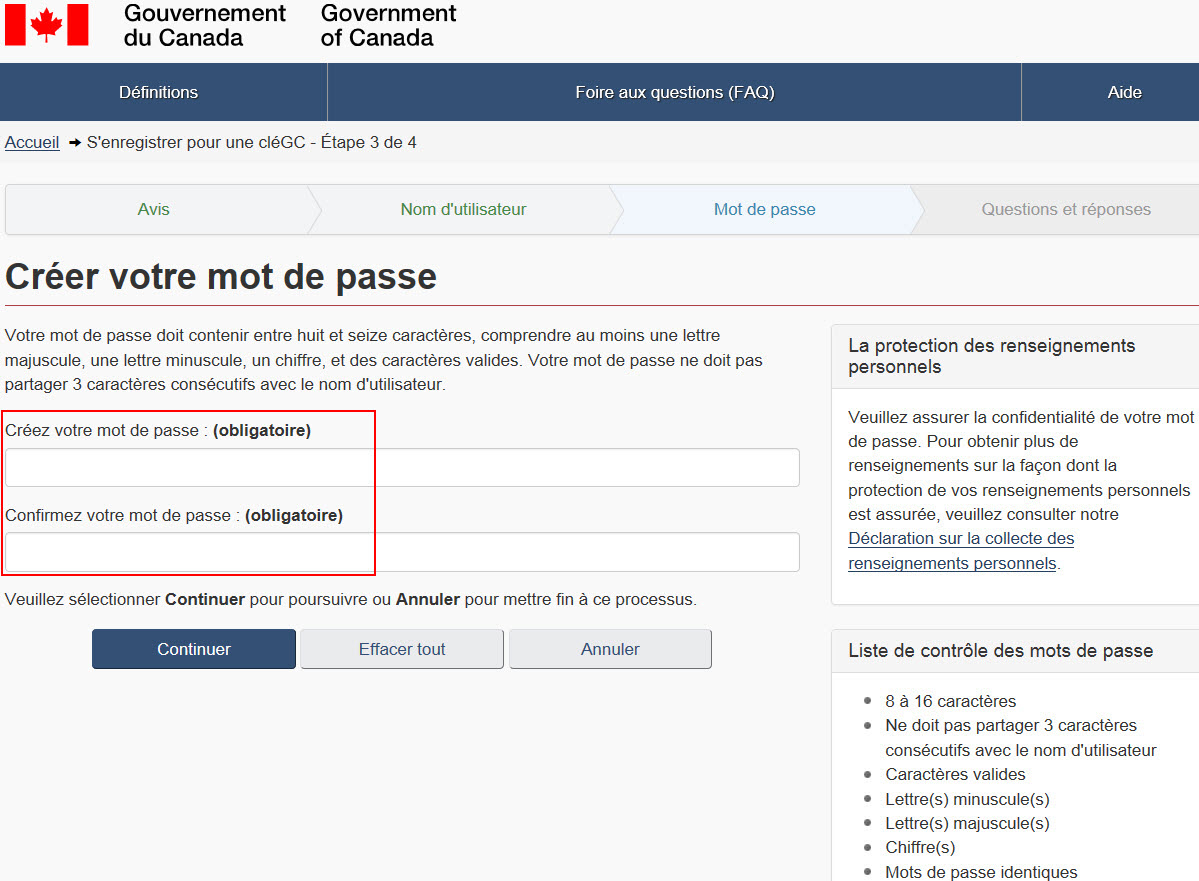
Task: Focus the Confirmez votre mot de passe field
Action: 402,551
